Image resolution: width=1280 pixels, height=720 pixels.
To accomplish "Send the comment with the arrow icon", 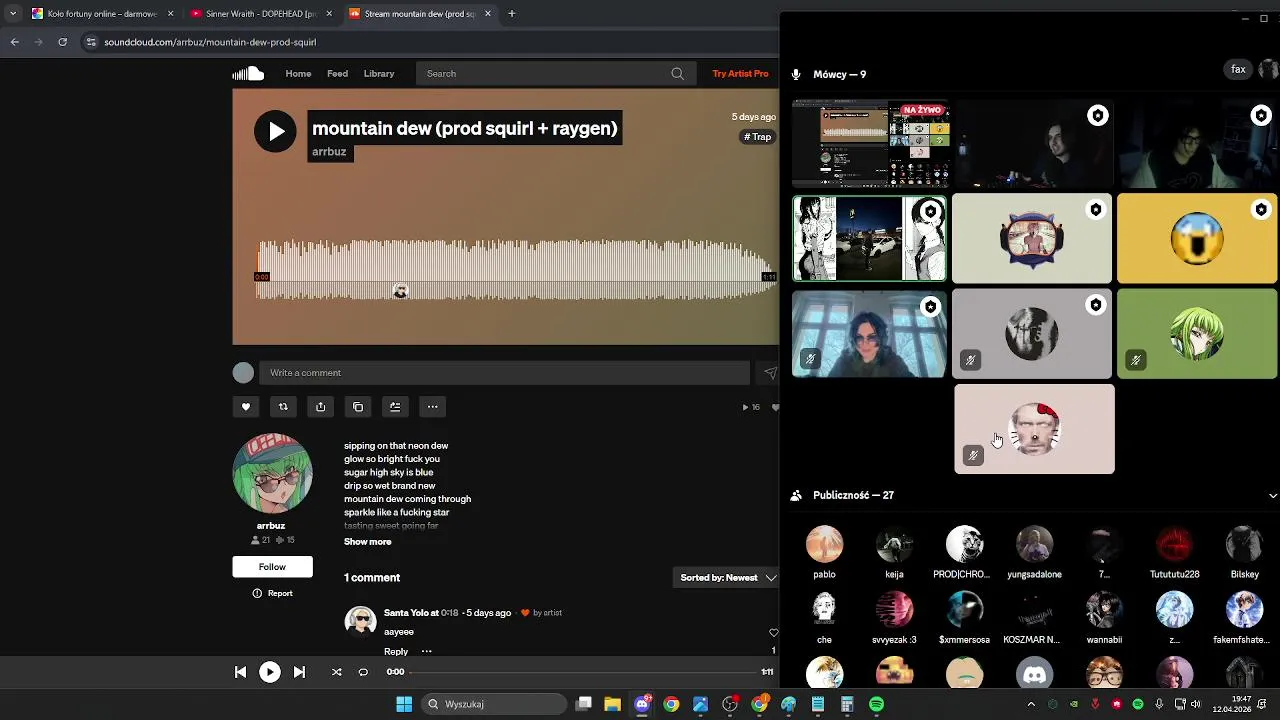I will click(x=770, y=373).
